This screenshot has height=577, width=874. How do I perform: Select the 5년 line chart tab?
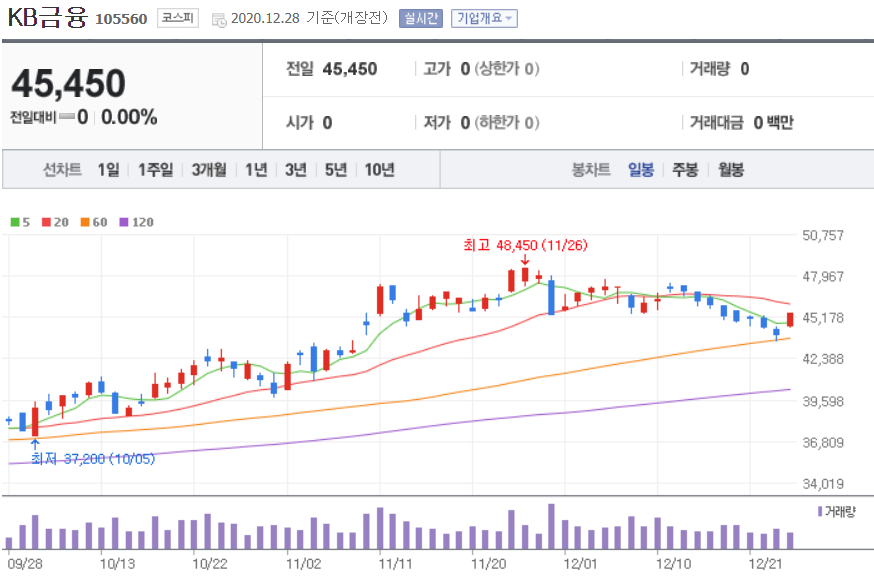pyautogui.click(x=336, y=169)
